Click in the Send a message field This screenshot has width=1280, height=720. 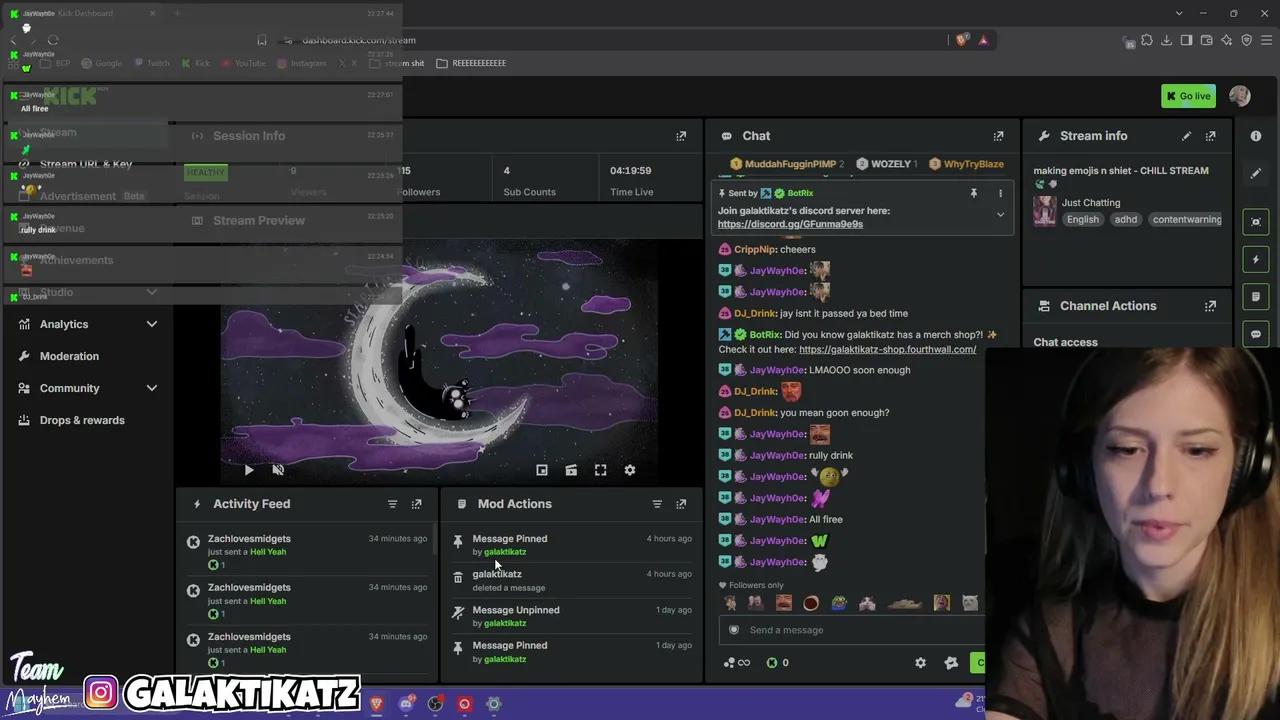point(850,630)
